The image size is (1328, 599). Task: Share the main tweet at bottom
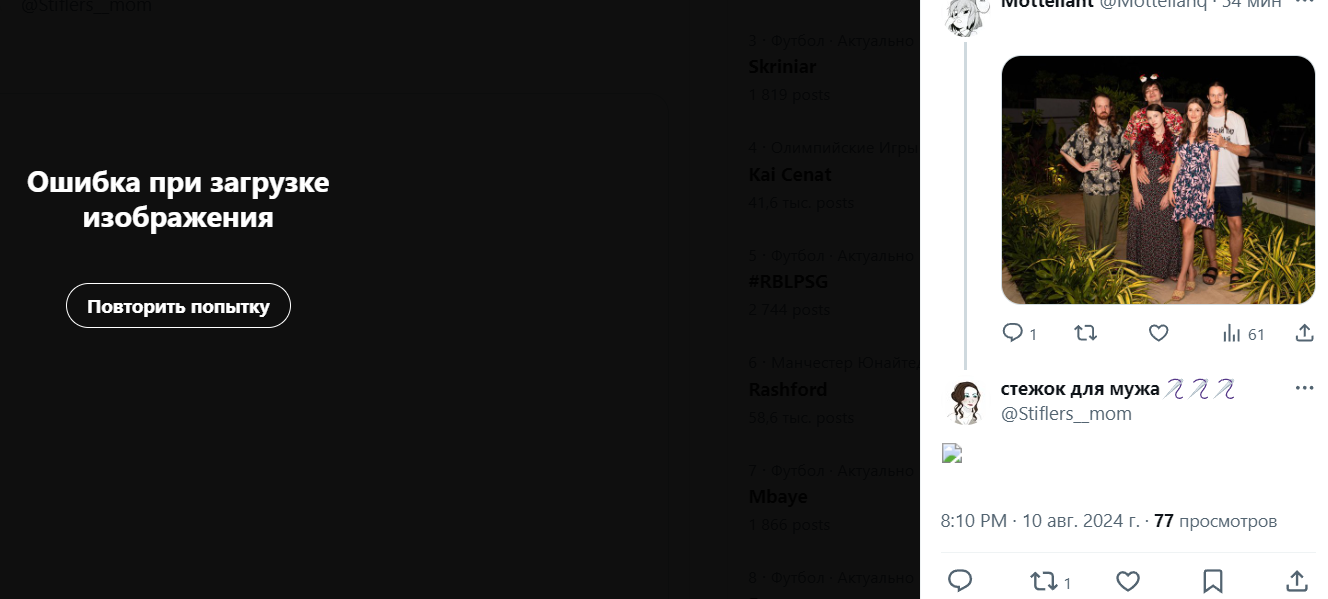[1296, 580]
